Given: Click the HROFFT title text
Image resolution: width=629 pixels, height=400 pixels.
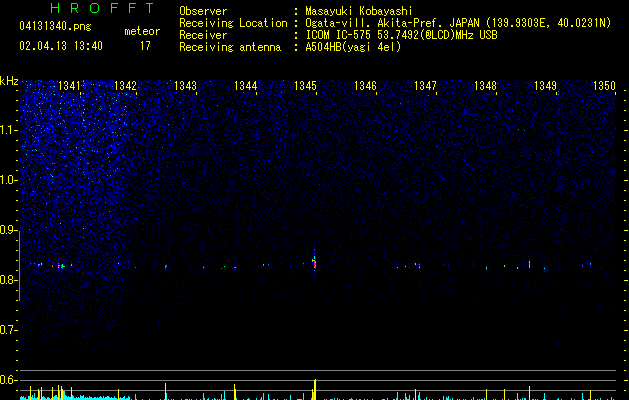Looking at the screenshot, I should point(102,8).
